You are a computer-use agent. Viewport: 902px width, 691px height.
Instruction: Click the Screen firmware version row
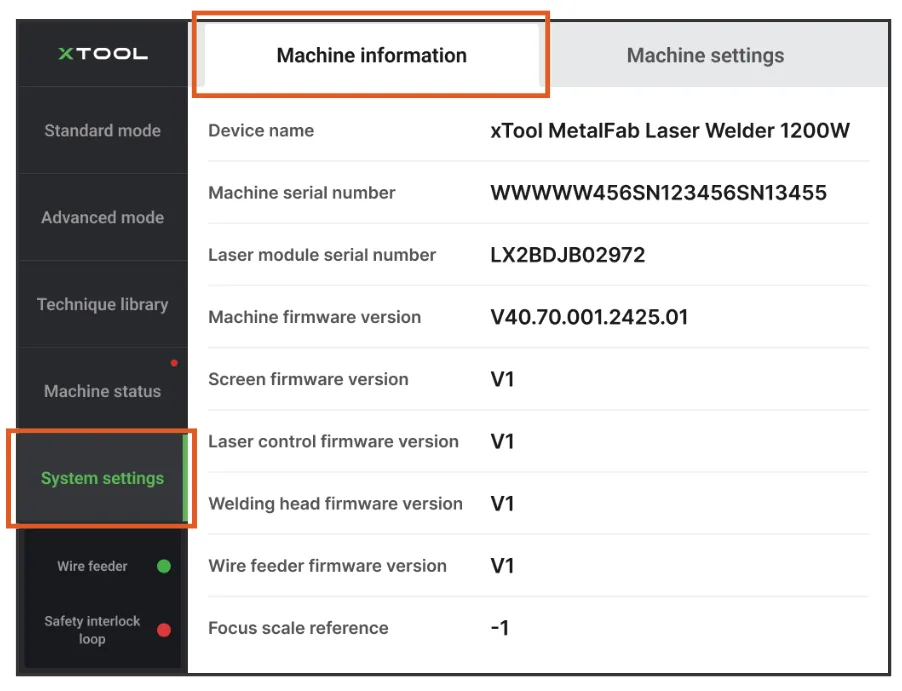[x=538, y=379]
